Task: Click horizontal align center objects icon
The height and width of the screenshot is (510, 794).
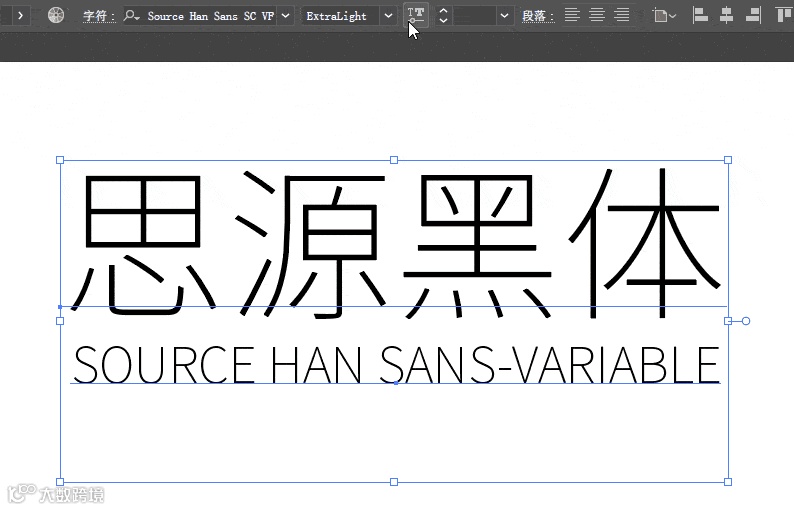Action: tap(727, 15)
